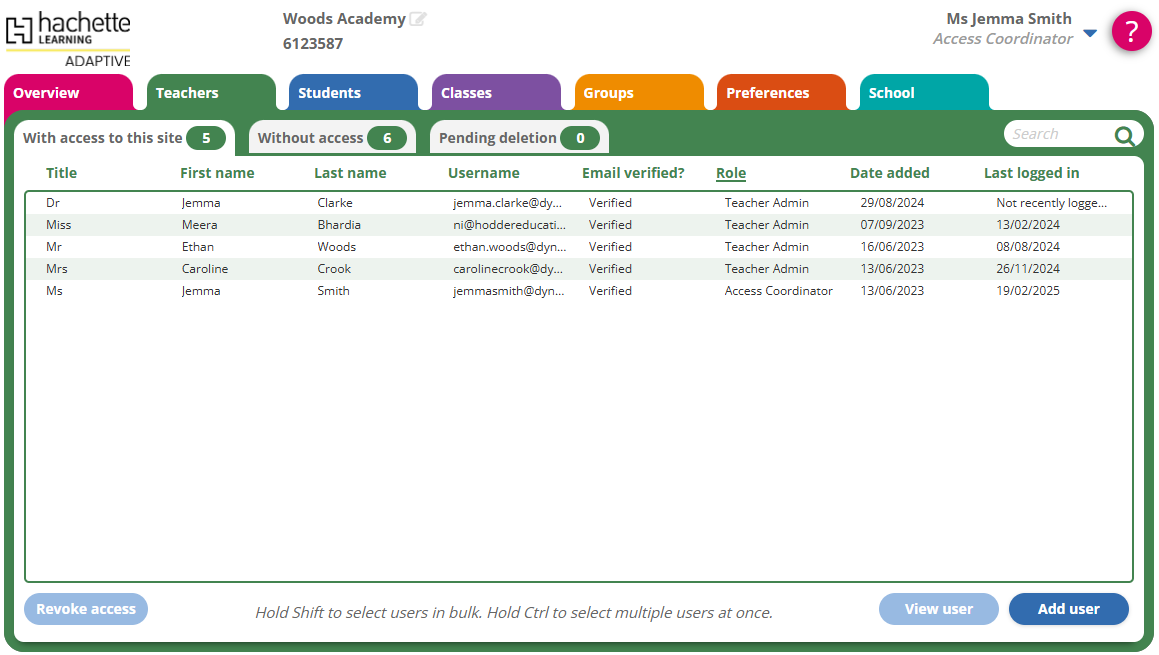1159x655 pixels.
Task: Click the Hachette Learning Adaptive logo
Action: (x=68, y=38)
